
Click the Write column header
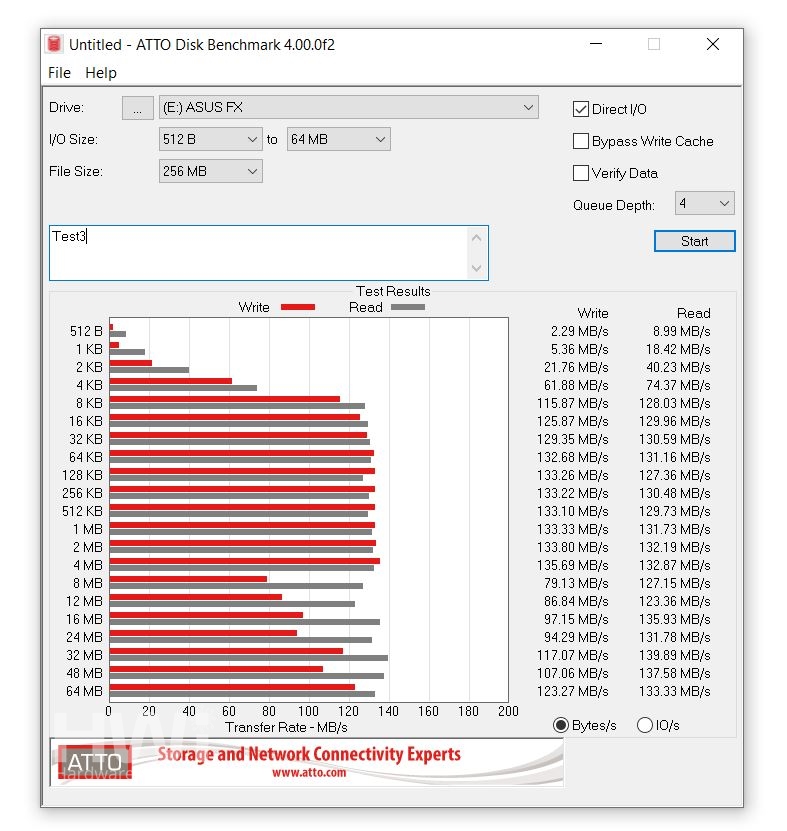[593, 313]
